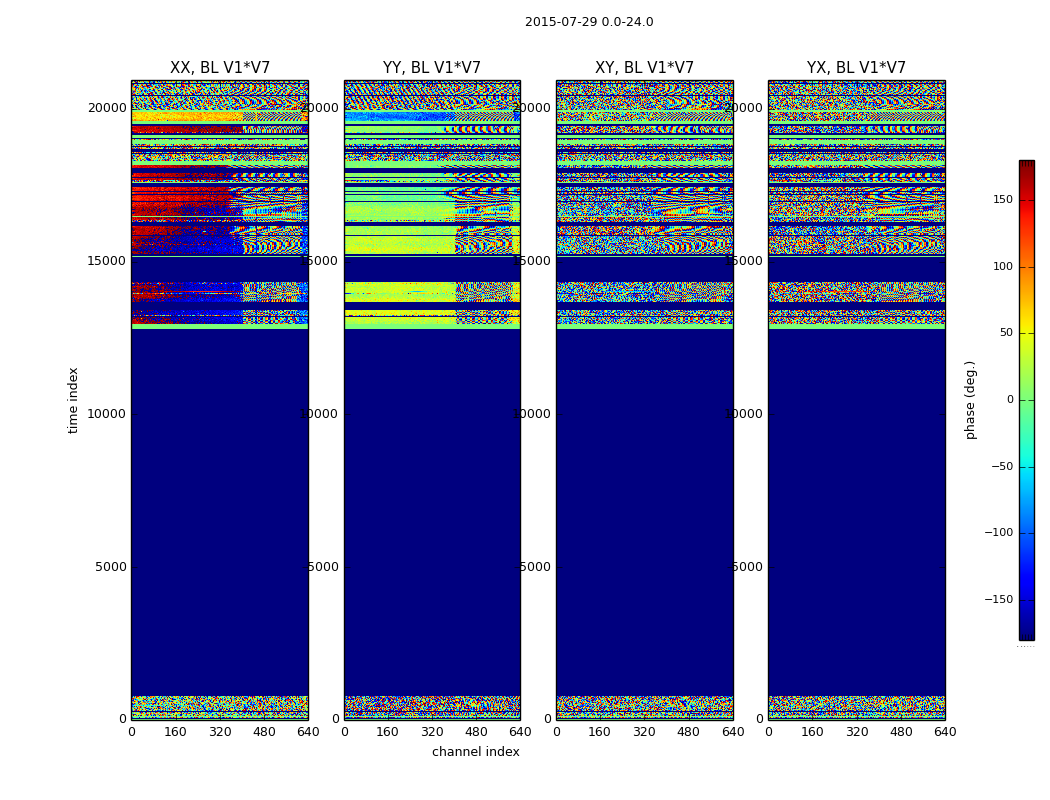Click the 640 x-axis tick of the YX plot

click(945, 732)
